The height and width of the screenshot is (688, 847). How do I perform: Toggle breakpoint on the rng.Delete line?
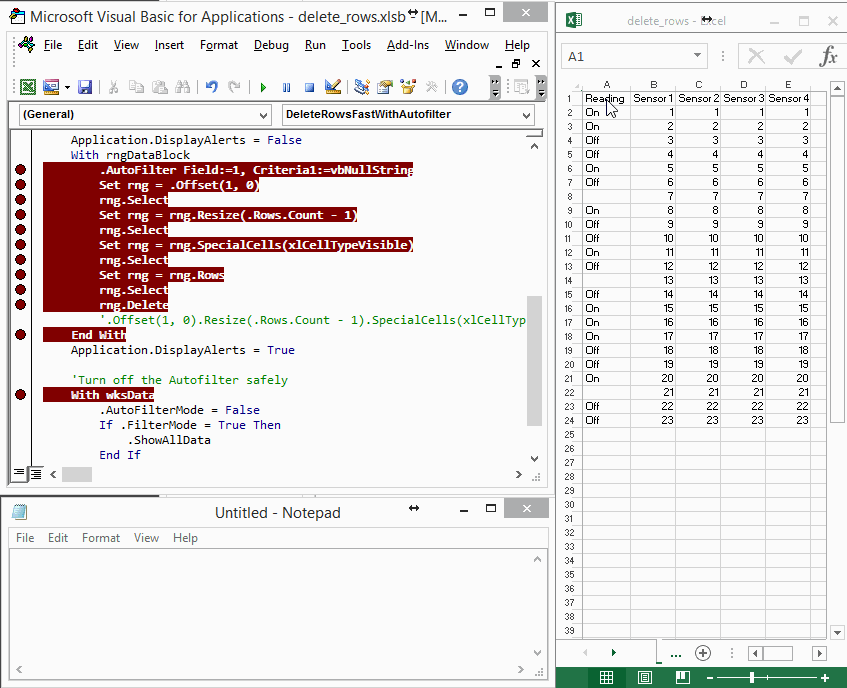(20, 305)
